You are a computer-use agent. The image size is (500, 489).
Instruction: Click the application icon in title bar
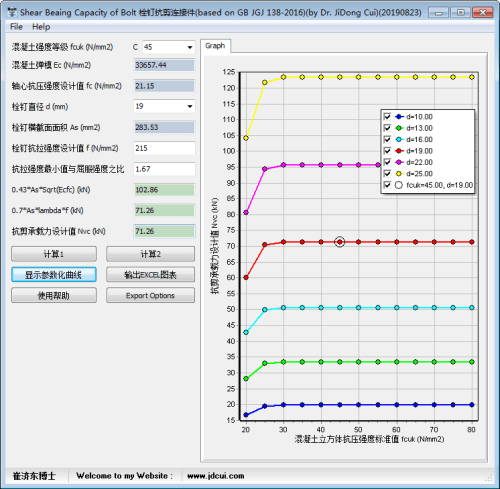(x=12, y=12)
